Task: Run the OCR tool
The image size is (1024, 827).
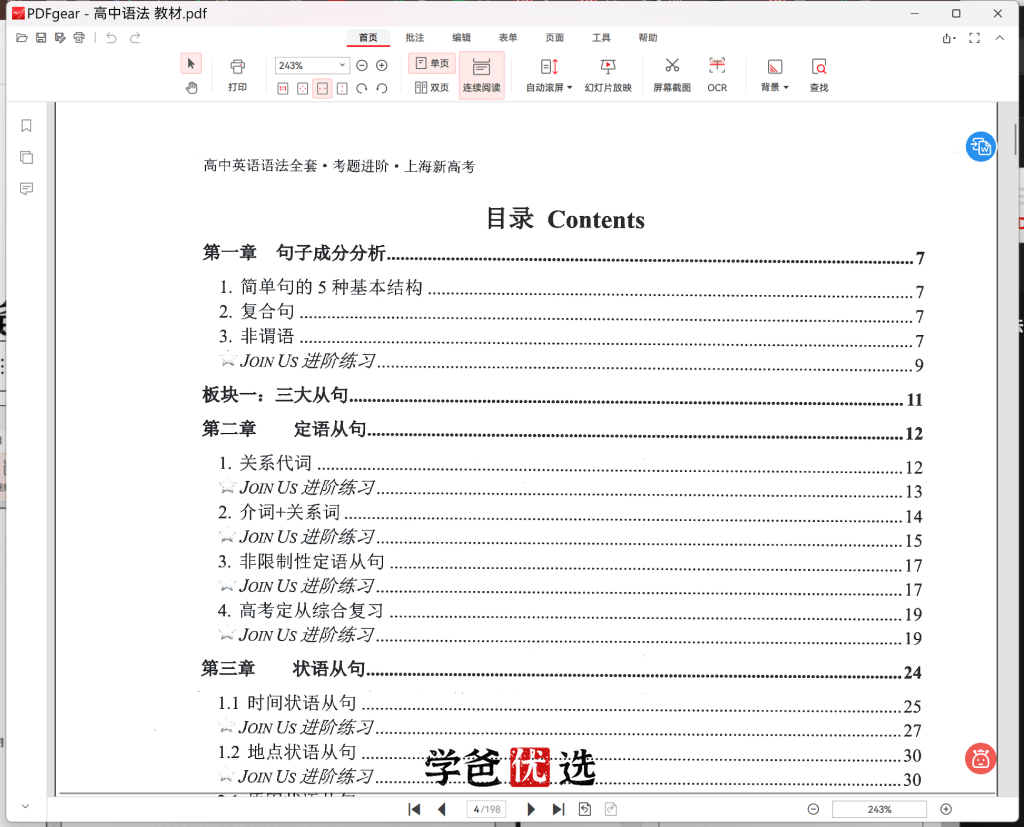Action: click(717, 75)
